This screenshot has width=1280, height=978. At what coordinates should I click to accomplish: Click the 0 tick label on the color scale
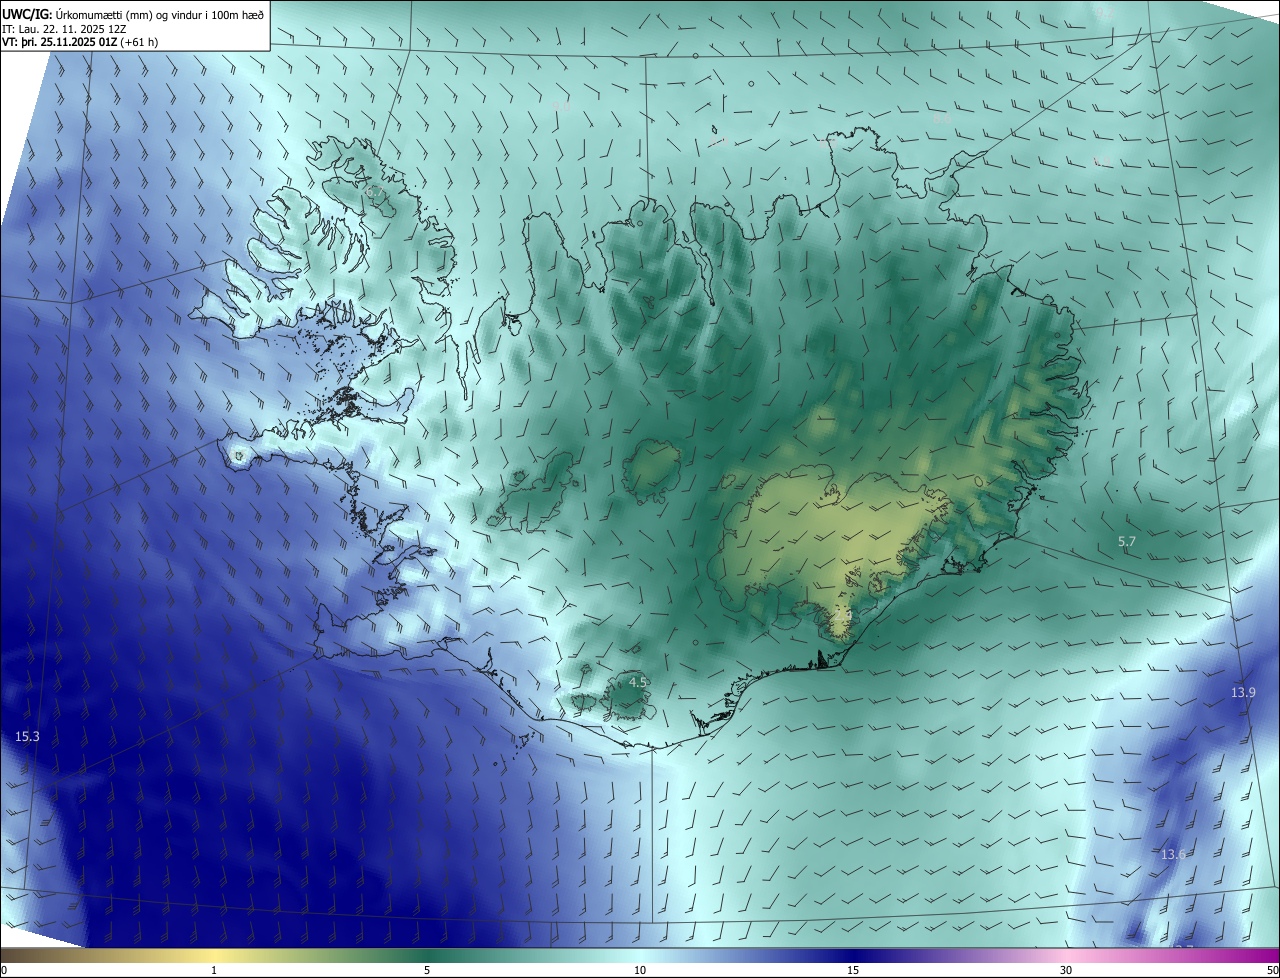4,970
